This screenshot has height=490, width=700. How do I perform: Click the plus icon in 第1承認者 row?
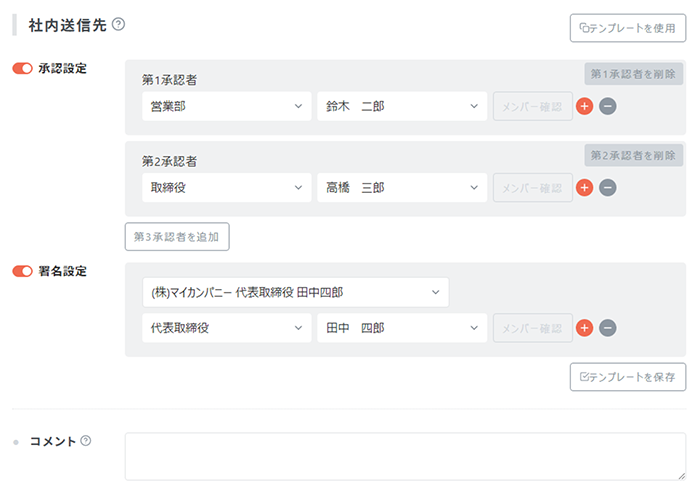click(x=585, y=107)
